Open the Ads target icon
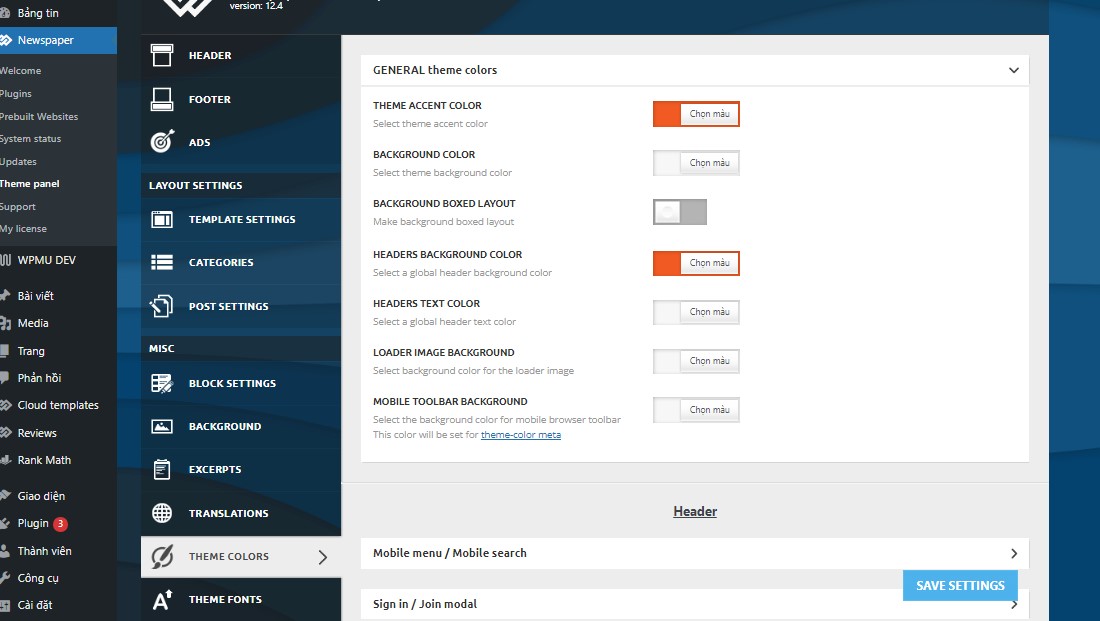 [162, 142]
